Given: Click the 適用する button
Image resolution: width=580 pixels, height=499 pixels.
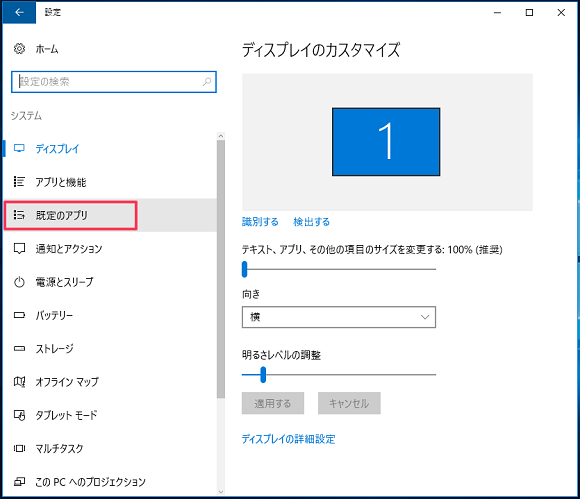Looking at the screenshot, I should pos(273,403).
